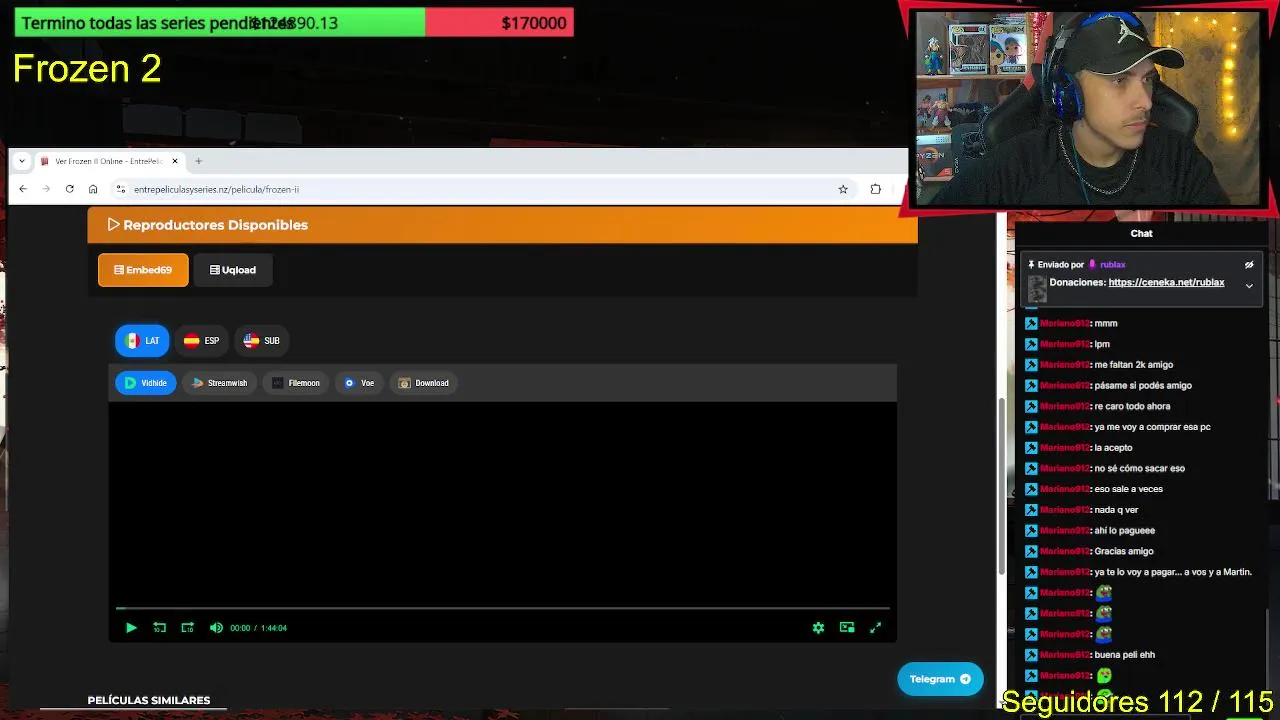Click the address bar URL field
This screenshot has width=1280, height=720.
[x=480, y=189]
